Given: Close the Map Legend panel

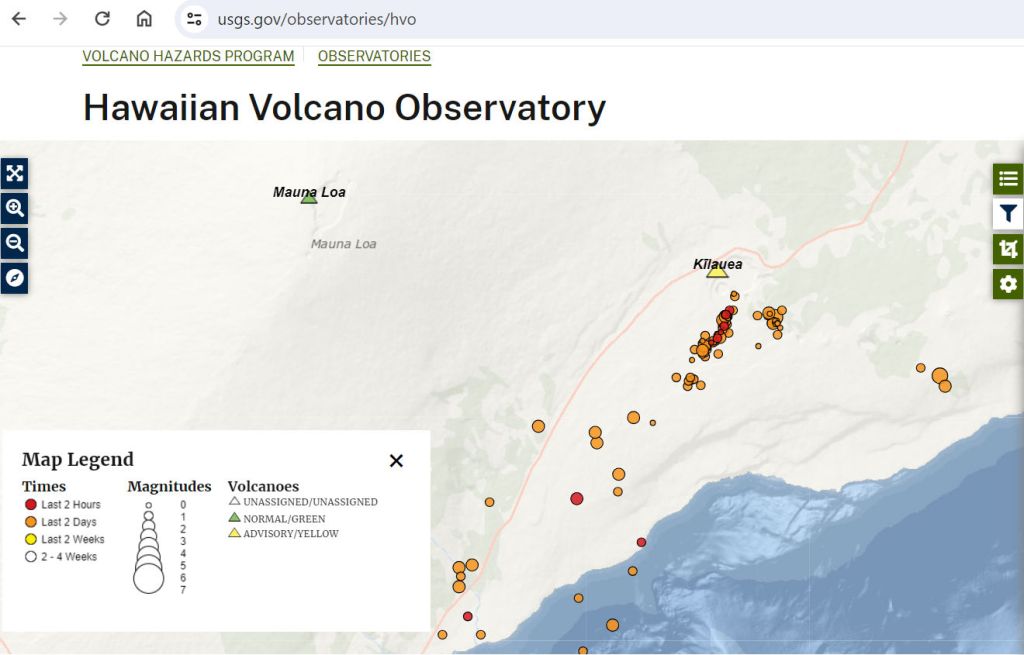Looking at the screenshot, I should (x=396, y=461).
